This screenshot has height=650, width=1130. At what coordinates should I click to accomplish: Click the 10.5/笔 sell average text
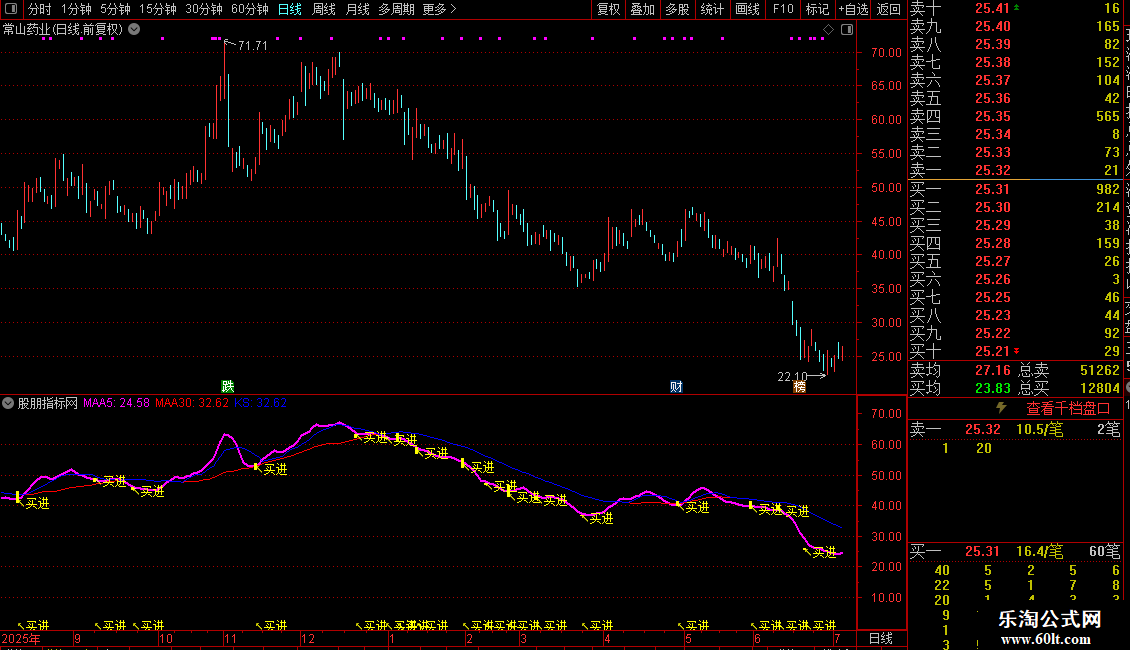click(x=1039, y=429)
